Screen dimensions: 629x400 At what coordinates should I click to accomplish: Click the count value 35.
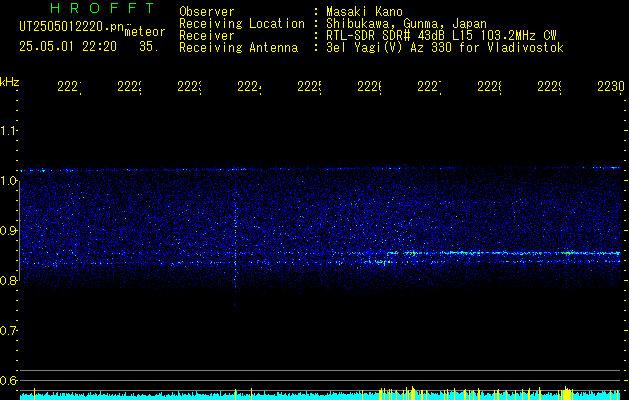coord(149,47)
